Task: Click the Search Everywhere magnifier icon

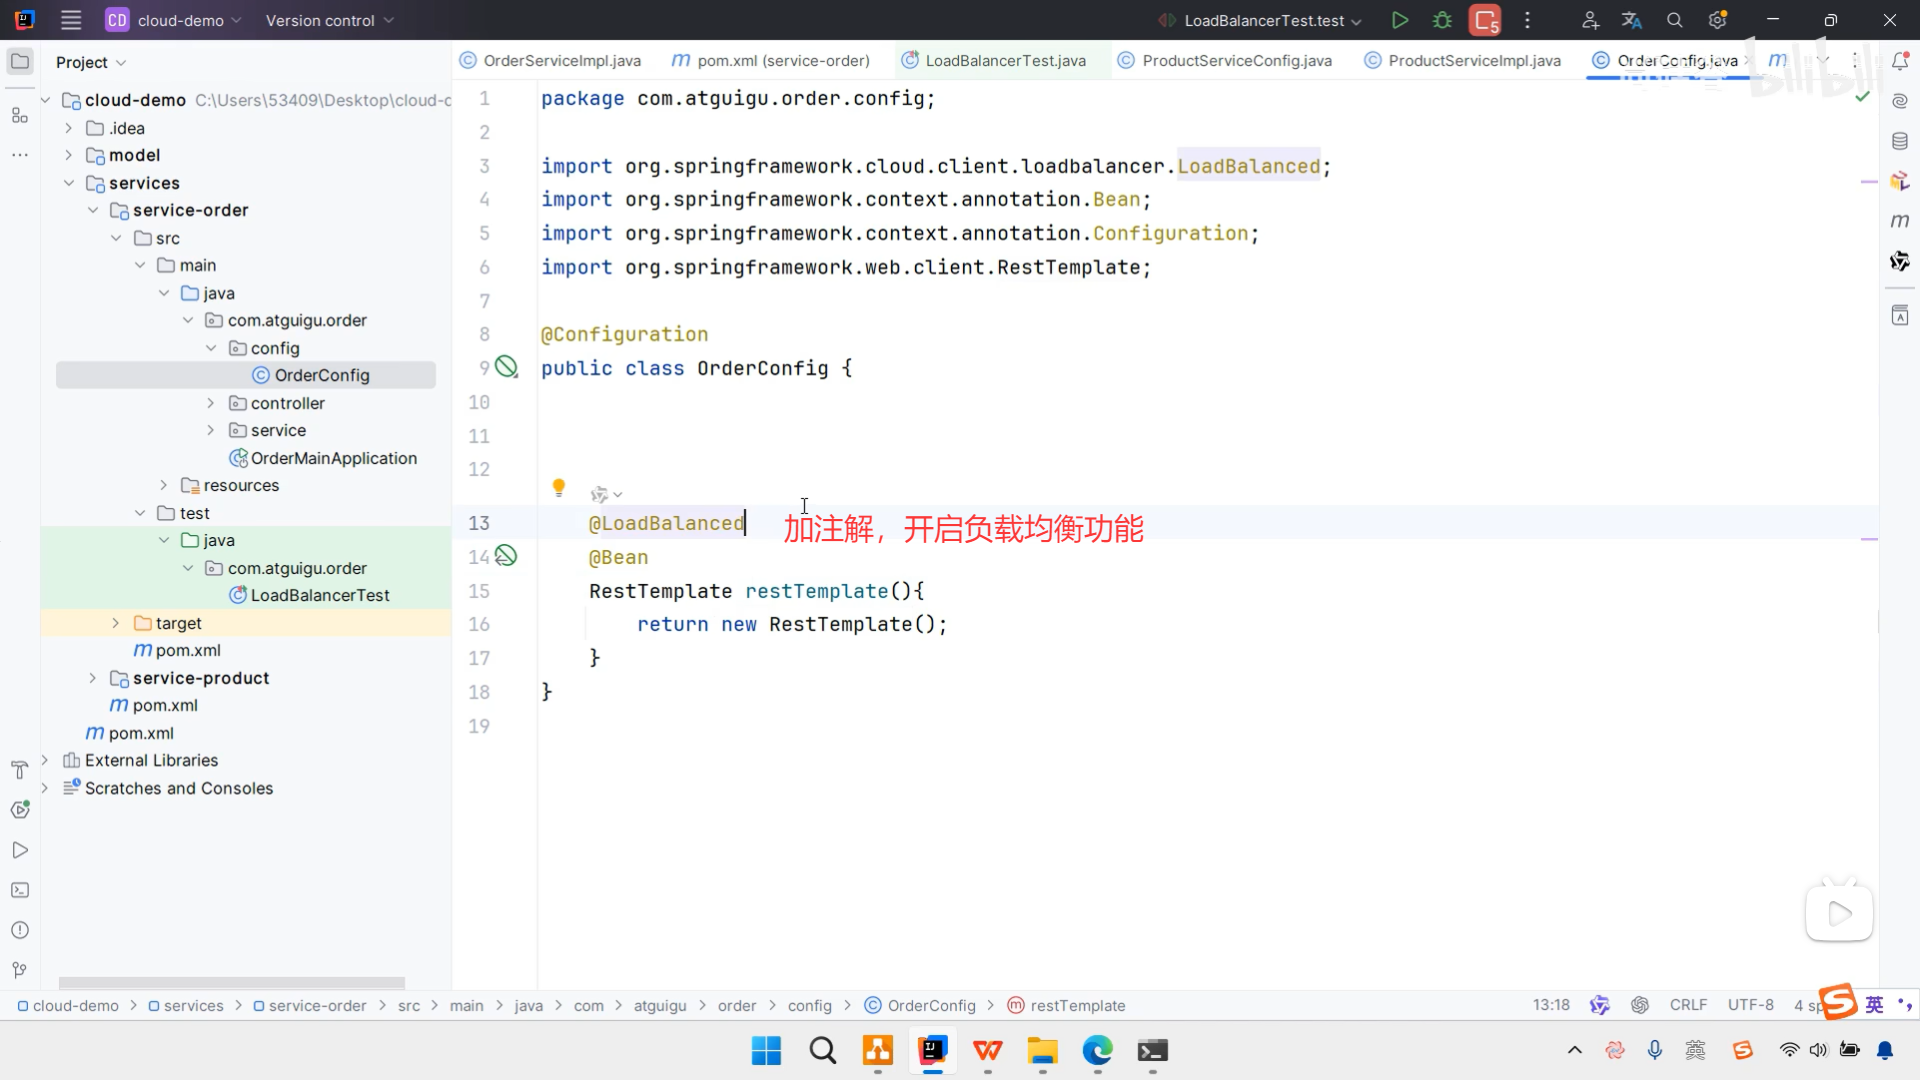Action: pos(1675,20)
